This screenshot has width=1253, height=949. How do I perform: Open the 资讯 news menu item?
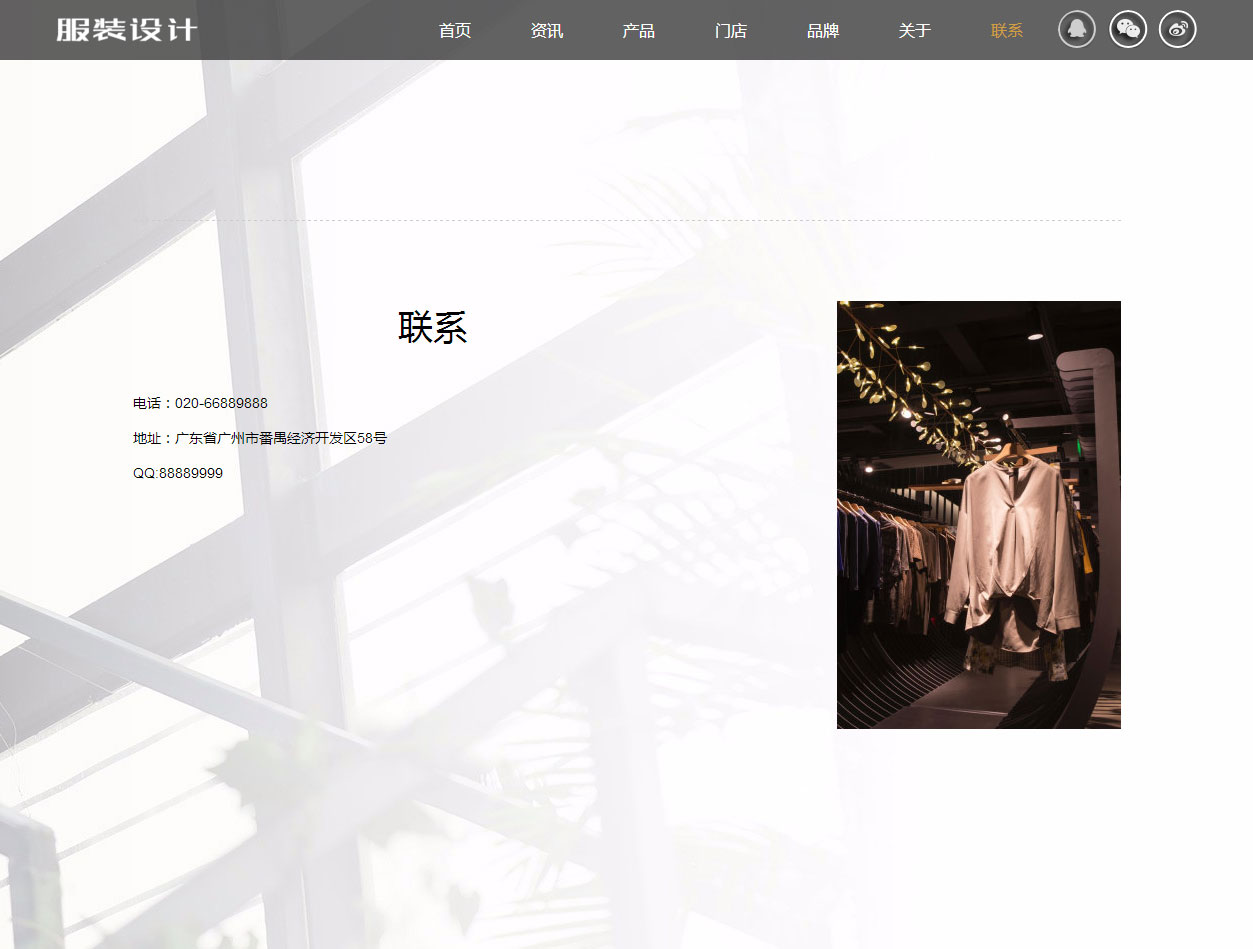click(547, 31)
